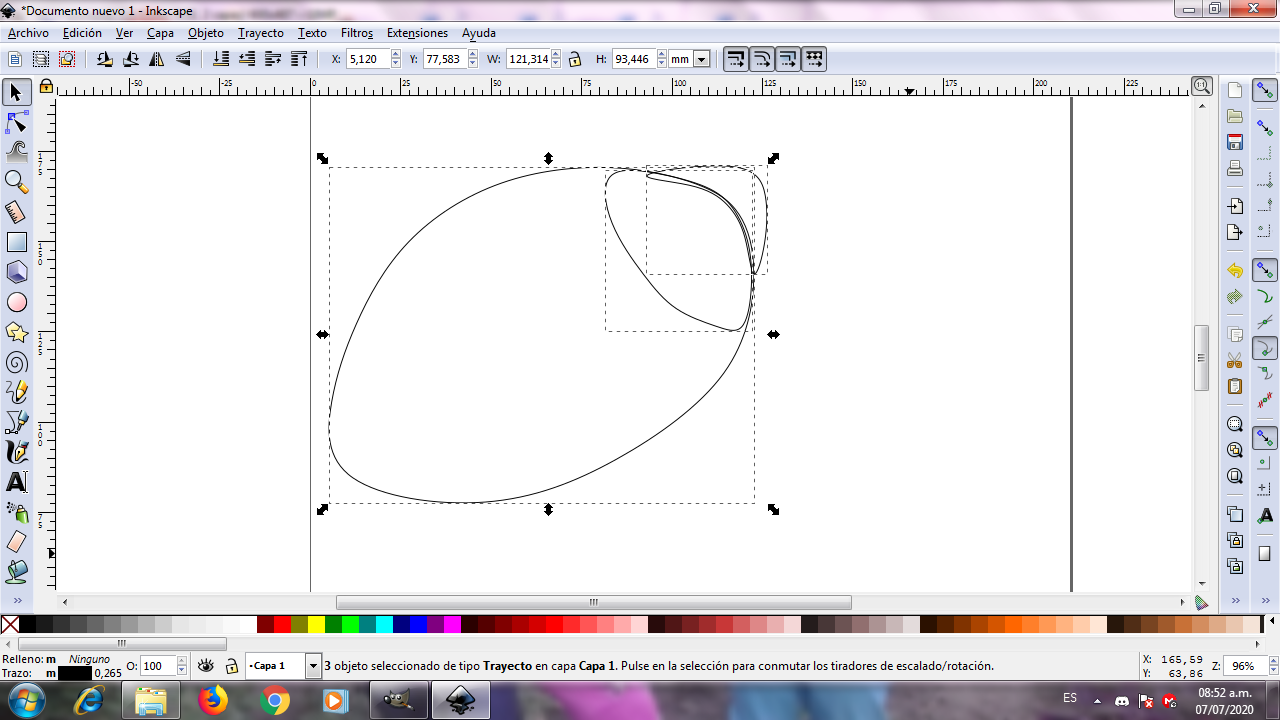Toggle current layer lock
Image resolution: width=1280 pixels, height=720 pixels.
pyautogui.click(x=231, y=666)
